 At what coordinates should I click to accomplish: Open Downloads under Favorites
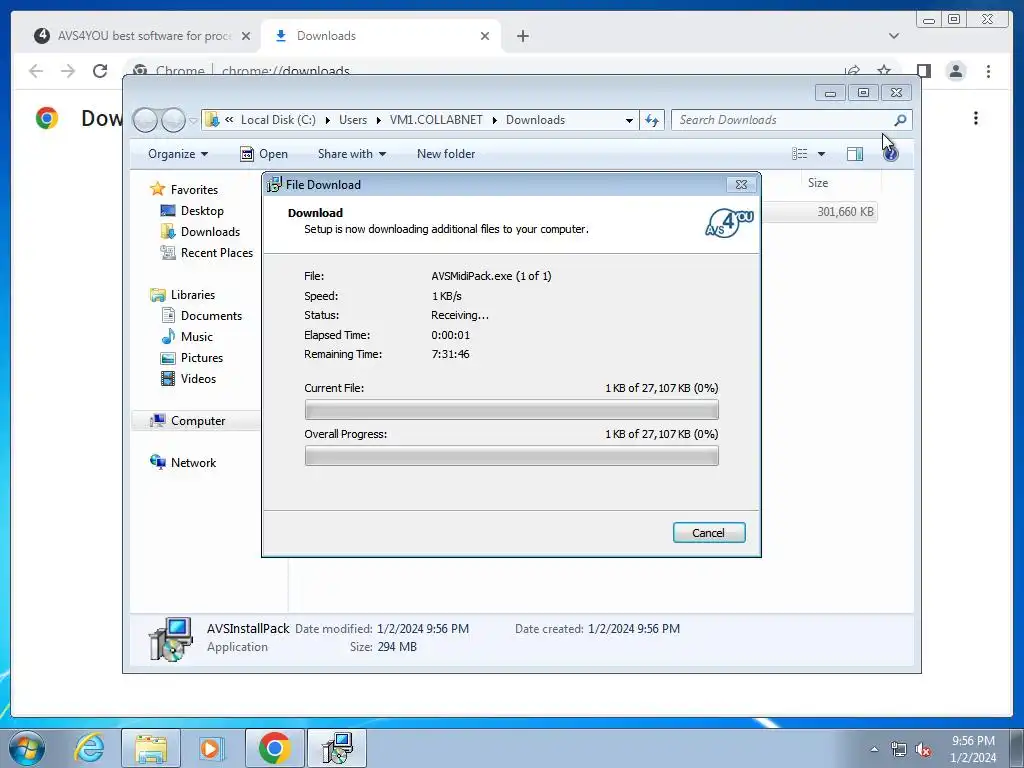click(x=210, y=231)
